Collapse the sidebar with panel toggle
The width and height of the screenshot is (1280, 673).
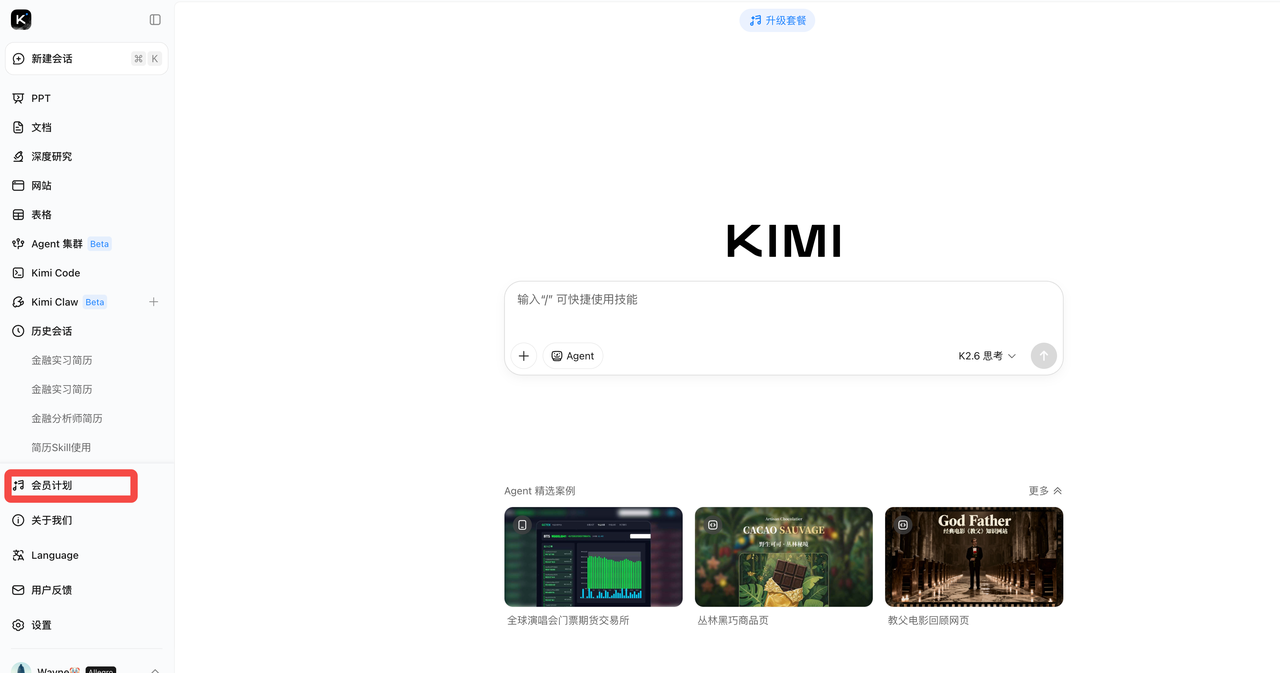coord(155,18)
